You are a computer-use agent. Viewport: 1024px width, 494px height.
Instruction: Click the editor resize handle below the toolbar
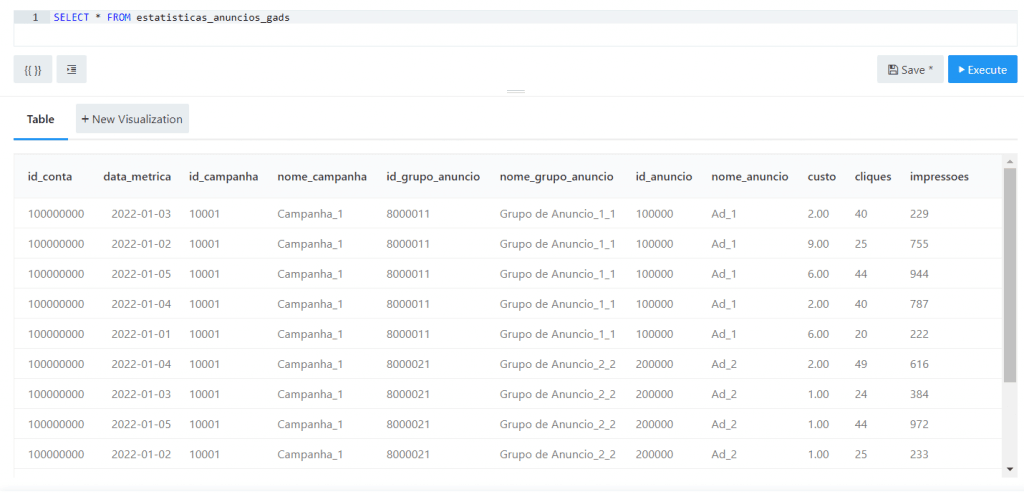pos(516,92)
